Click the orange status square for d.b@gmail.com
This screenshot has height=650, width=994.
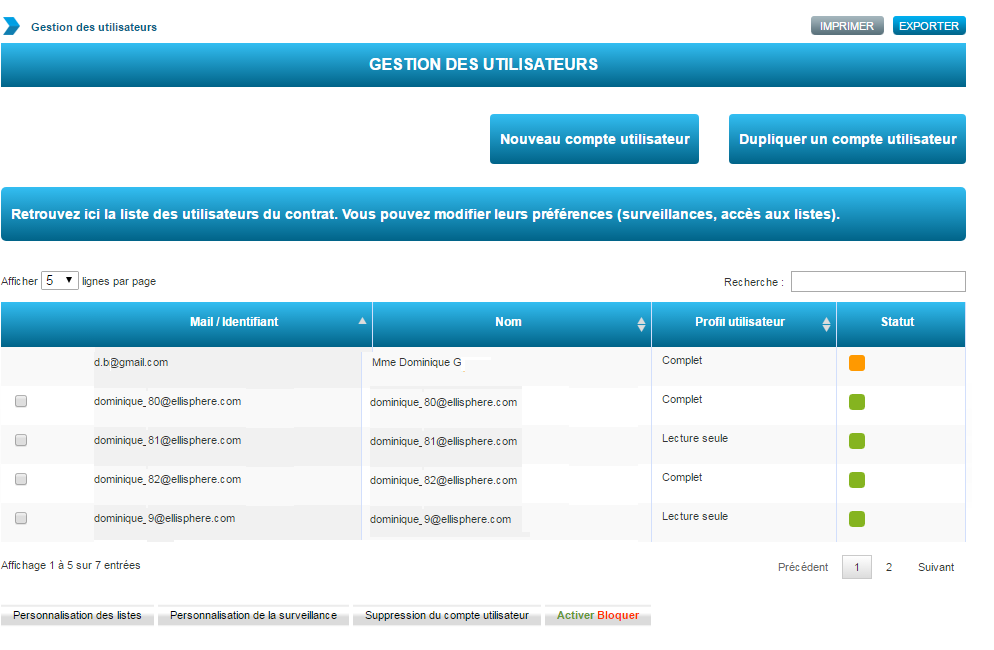tap(857, 363)
